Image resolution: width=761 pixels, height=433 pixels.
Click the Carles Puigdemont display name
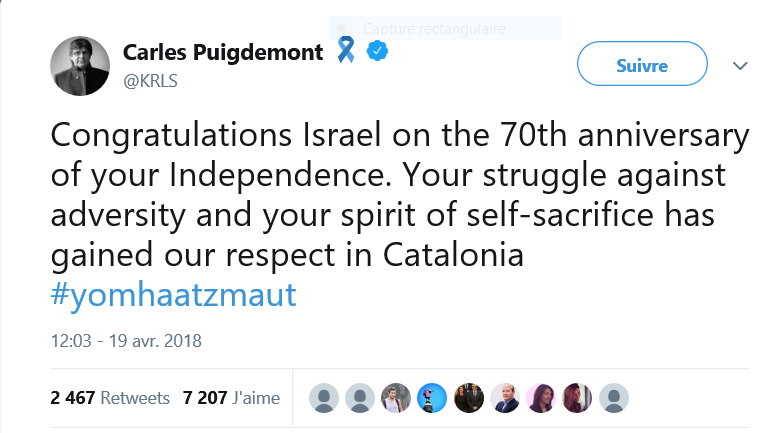[223, 52]
